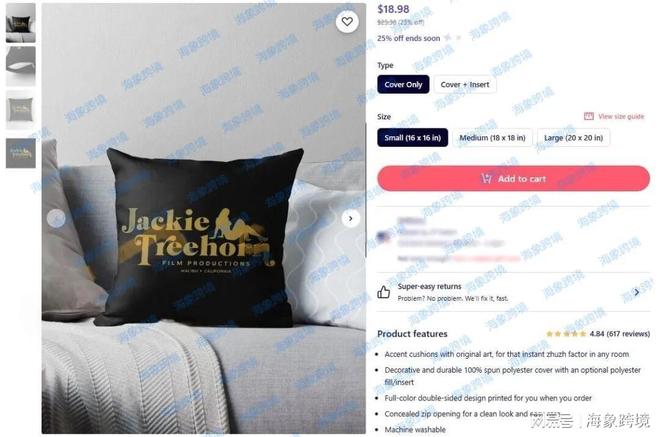Choose Large (20 x 20 in) size
This screenshot has width=660, height=437.
(573, 138)
